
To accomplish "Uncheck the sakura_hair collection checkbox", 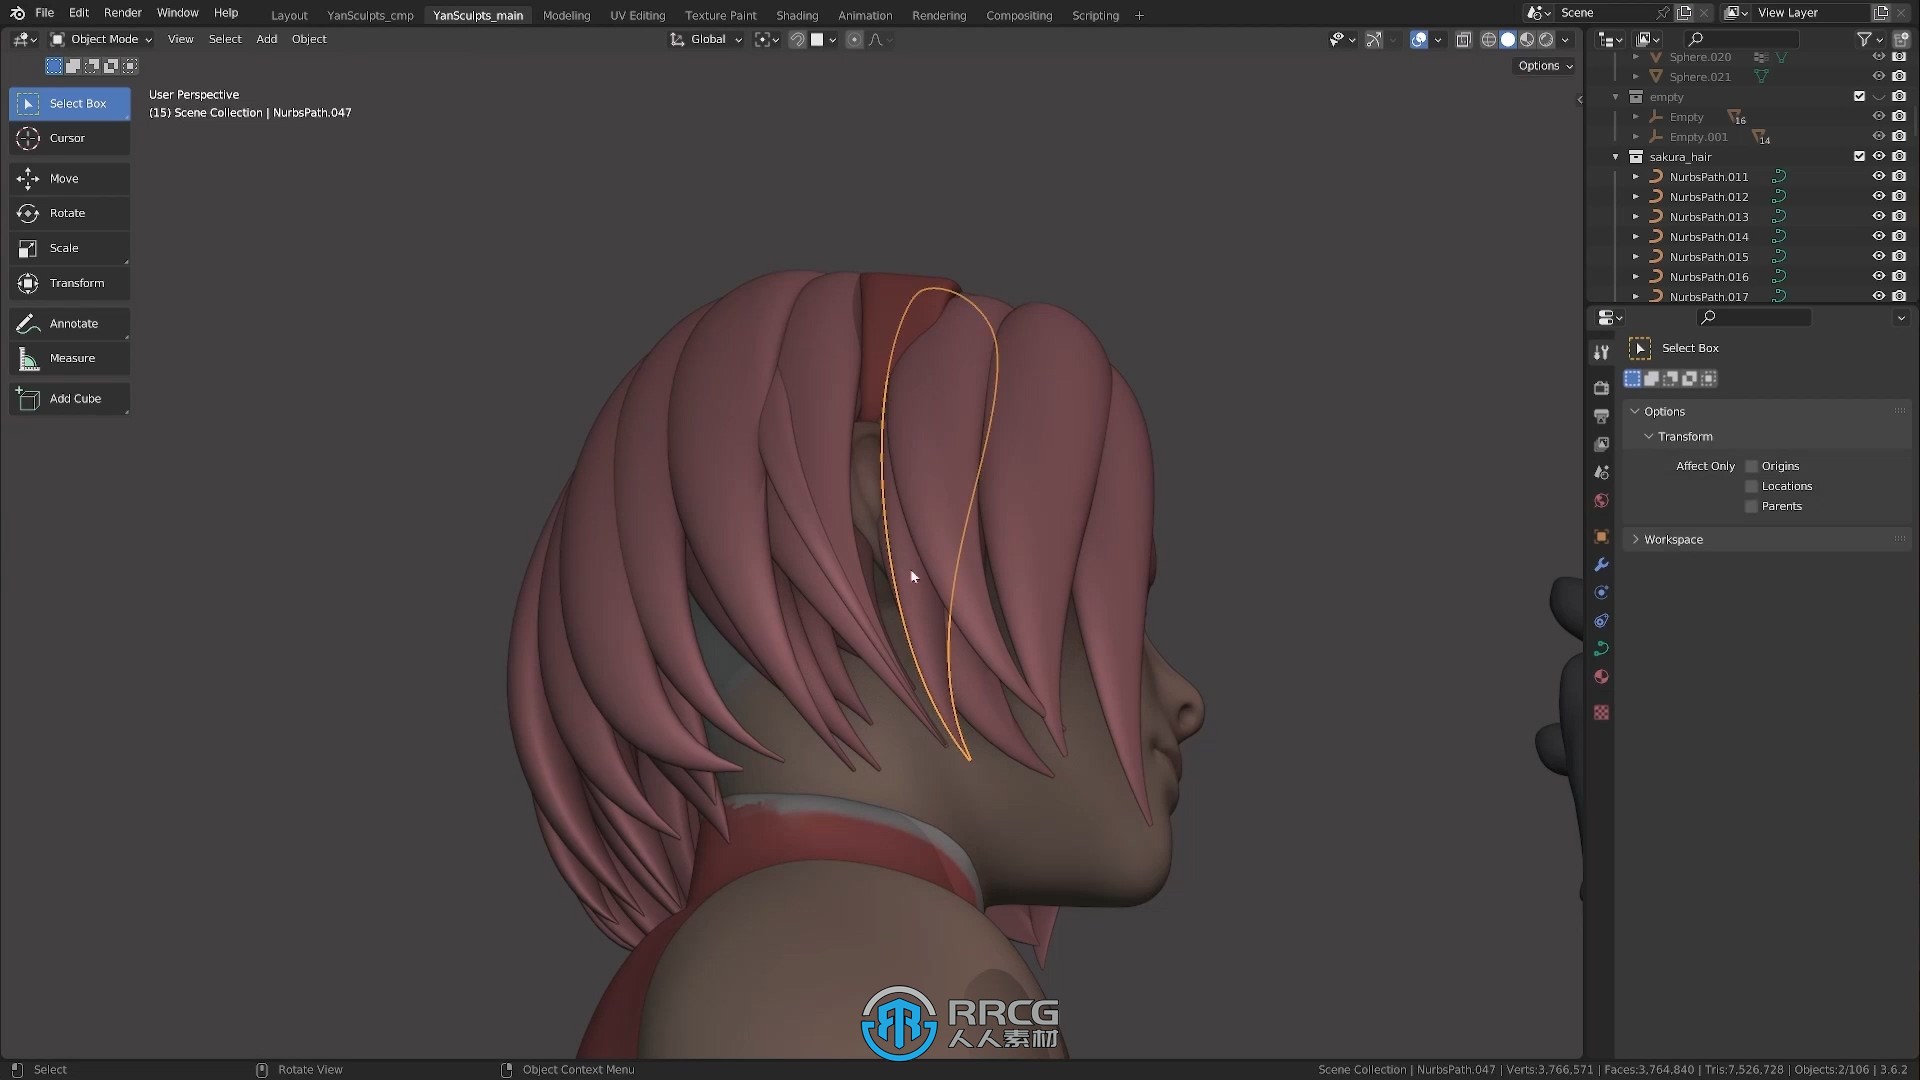I will coord(1859,156).
